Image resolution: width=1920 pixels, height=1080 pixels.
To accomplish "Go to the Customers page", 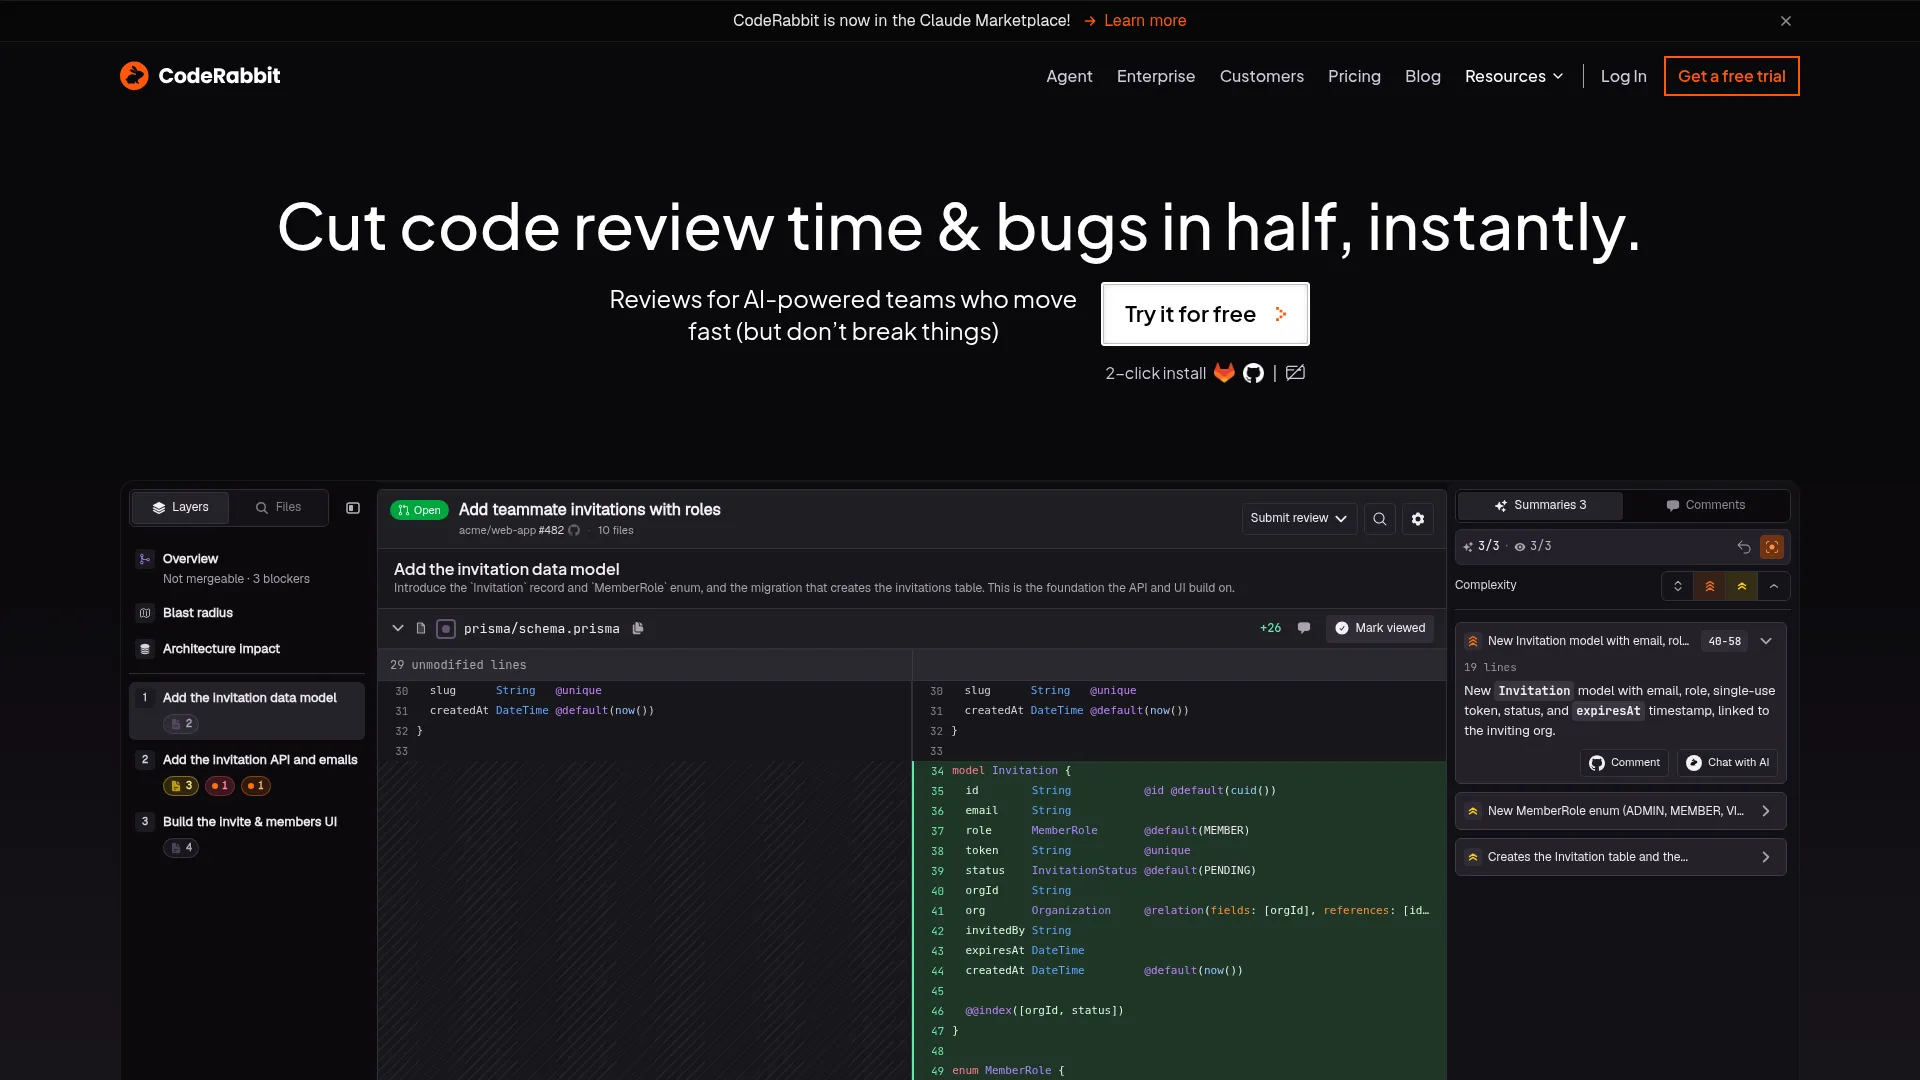I will tap(1262, 76).
